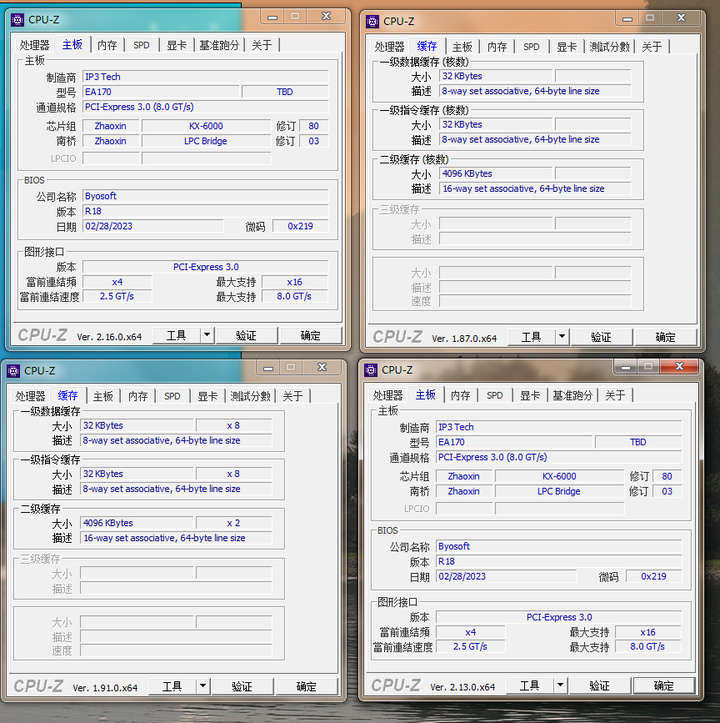Select 缓存 tab in version 1.91.0 window

[x=68, y=395]
